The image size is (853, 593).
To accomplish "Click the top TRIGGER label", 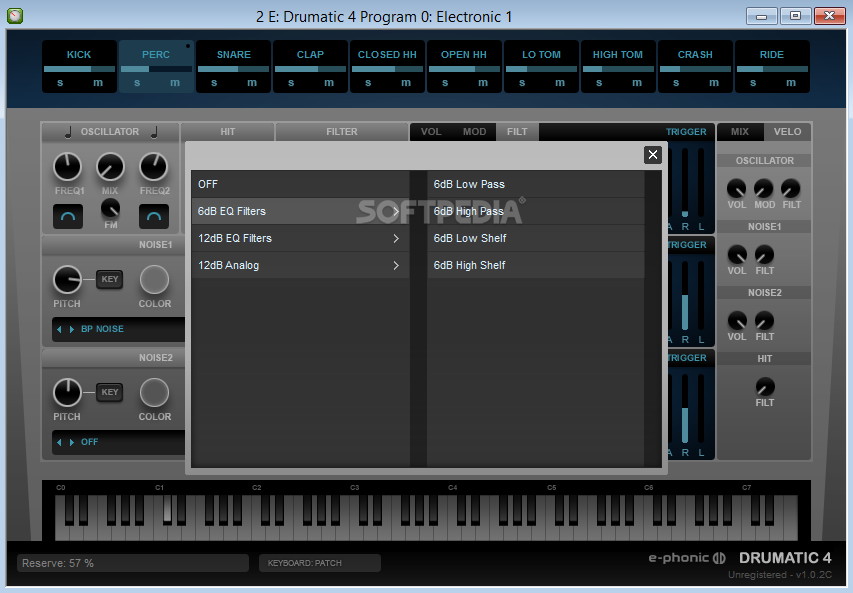I will pyautogui.click(x=686, y=132).
